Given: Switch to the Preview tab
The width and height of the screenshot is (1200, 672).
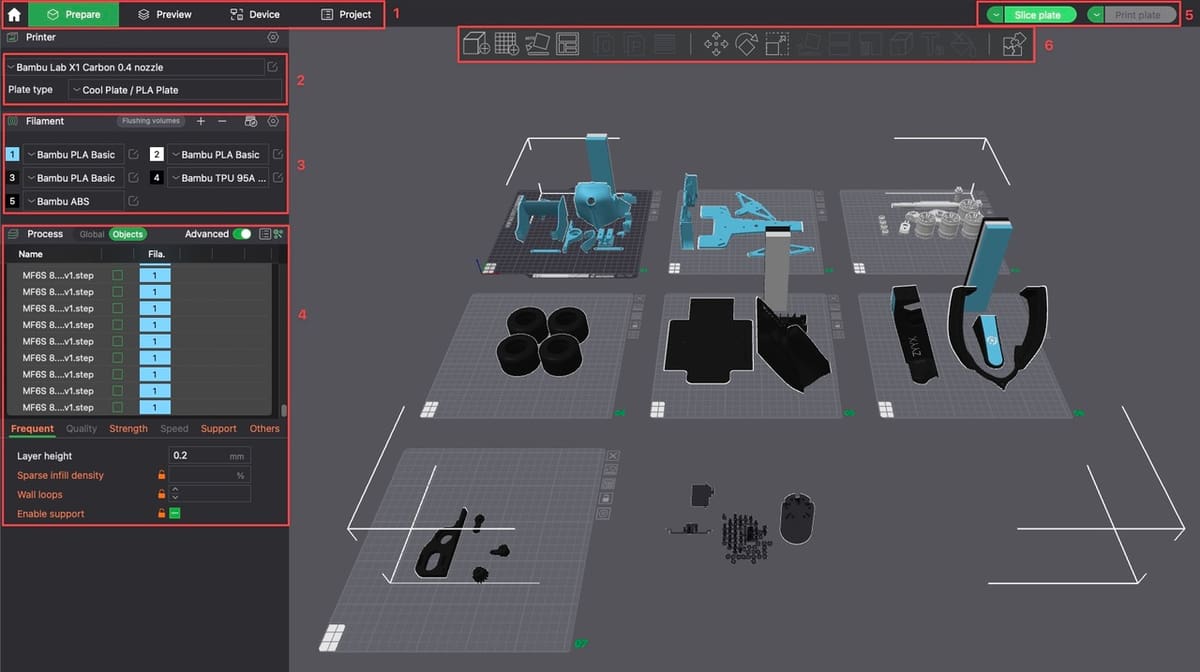Looking at the screenshot, I should pyautogui.click(x=165, y=14).
